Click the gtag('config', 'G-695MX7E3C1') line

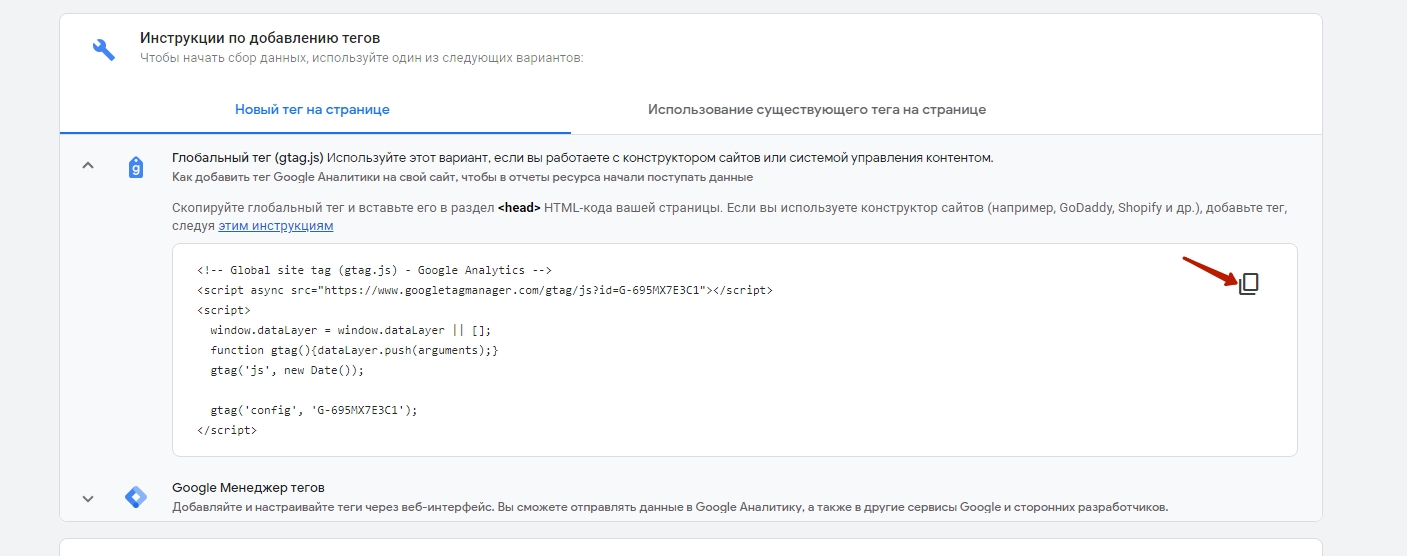[x=314, y=410]
